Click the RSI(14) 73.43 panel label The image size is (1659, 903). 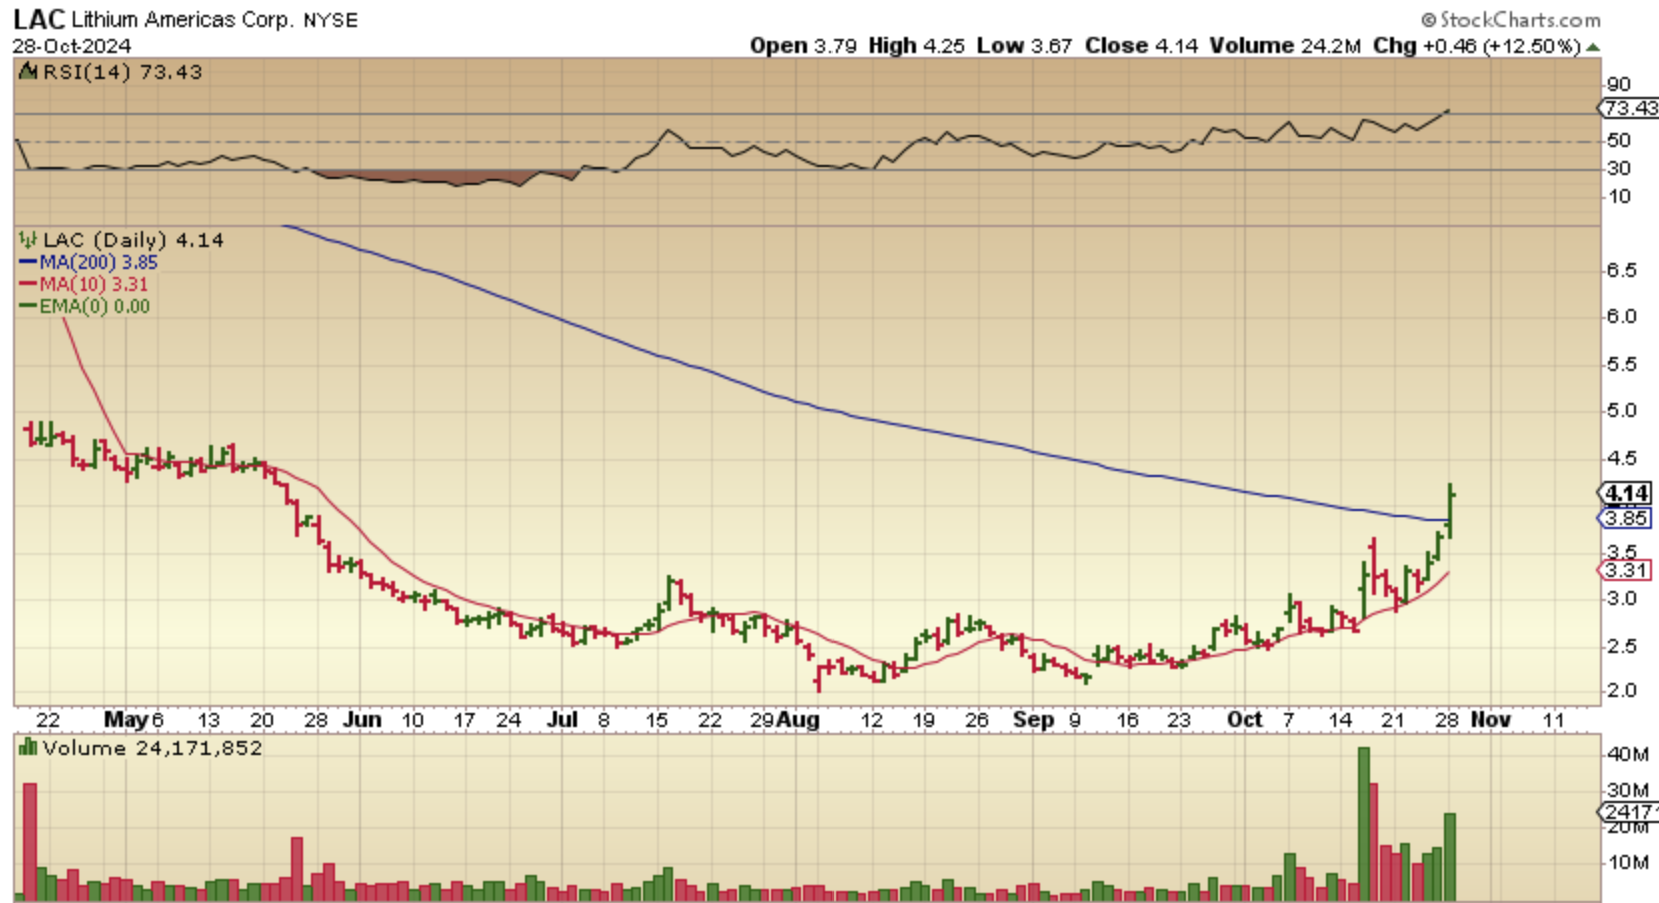point(122,72)
